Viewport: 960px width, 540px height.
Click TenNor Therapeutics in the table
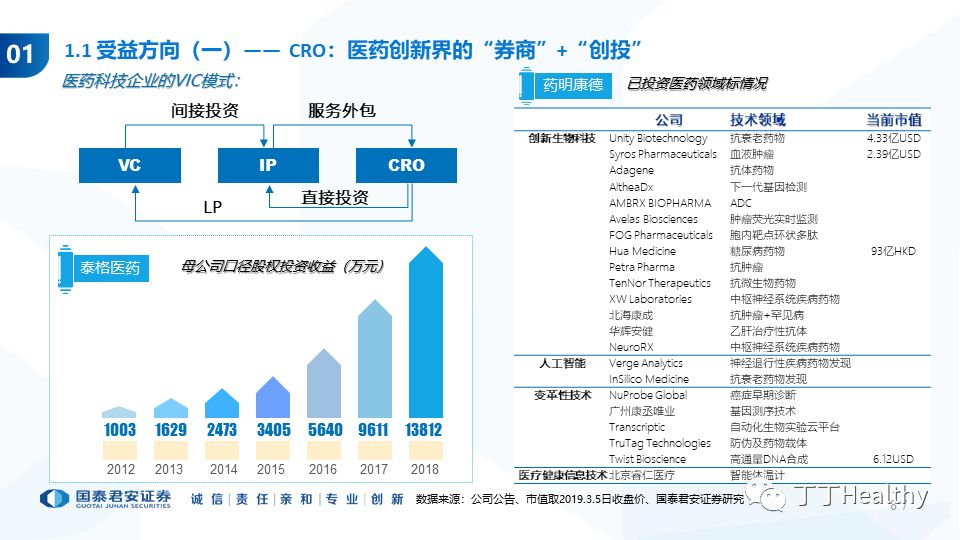tap(659, 283)
